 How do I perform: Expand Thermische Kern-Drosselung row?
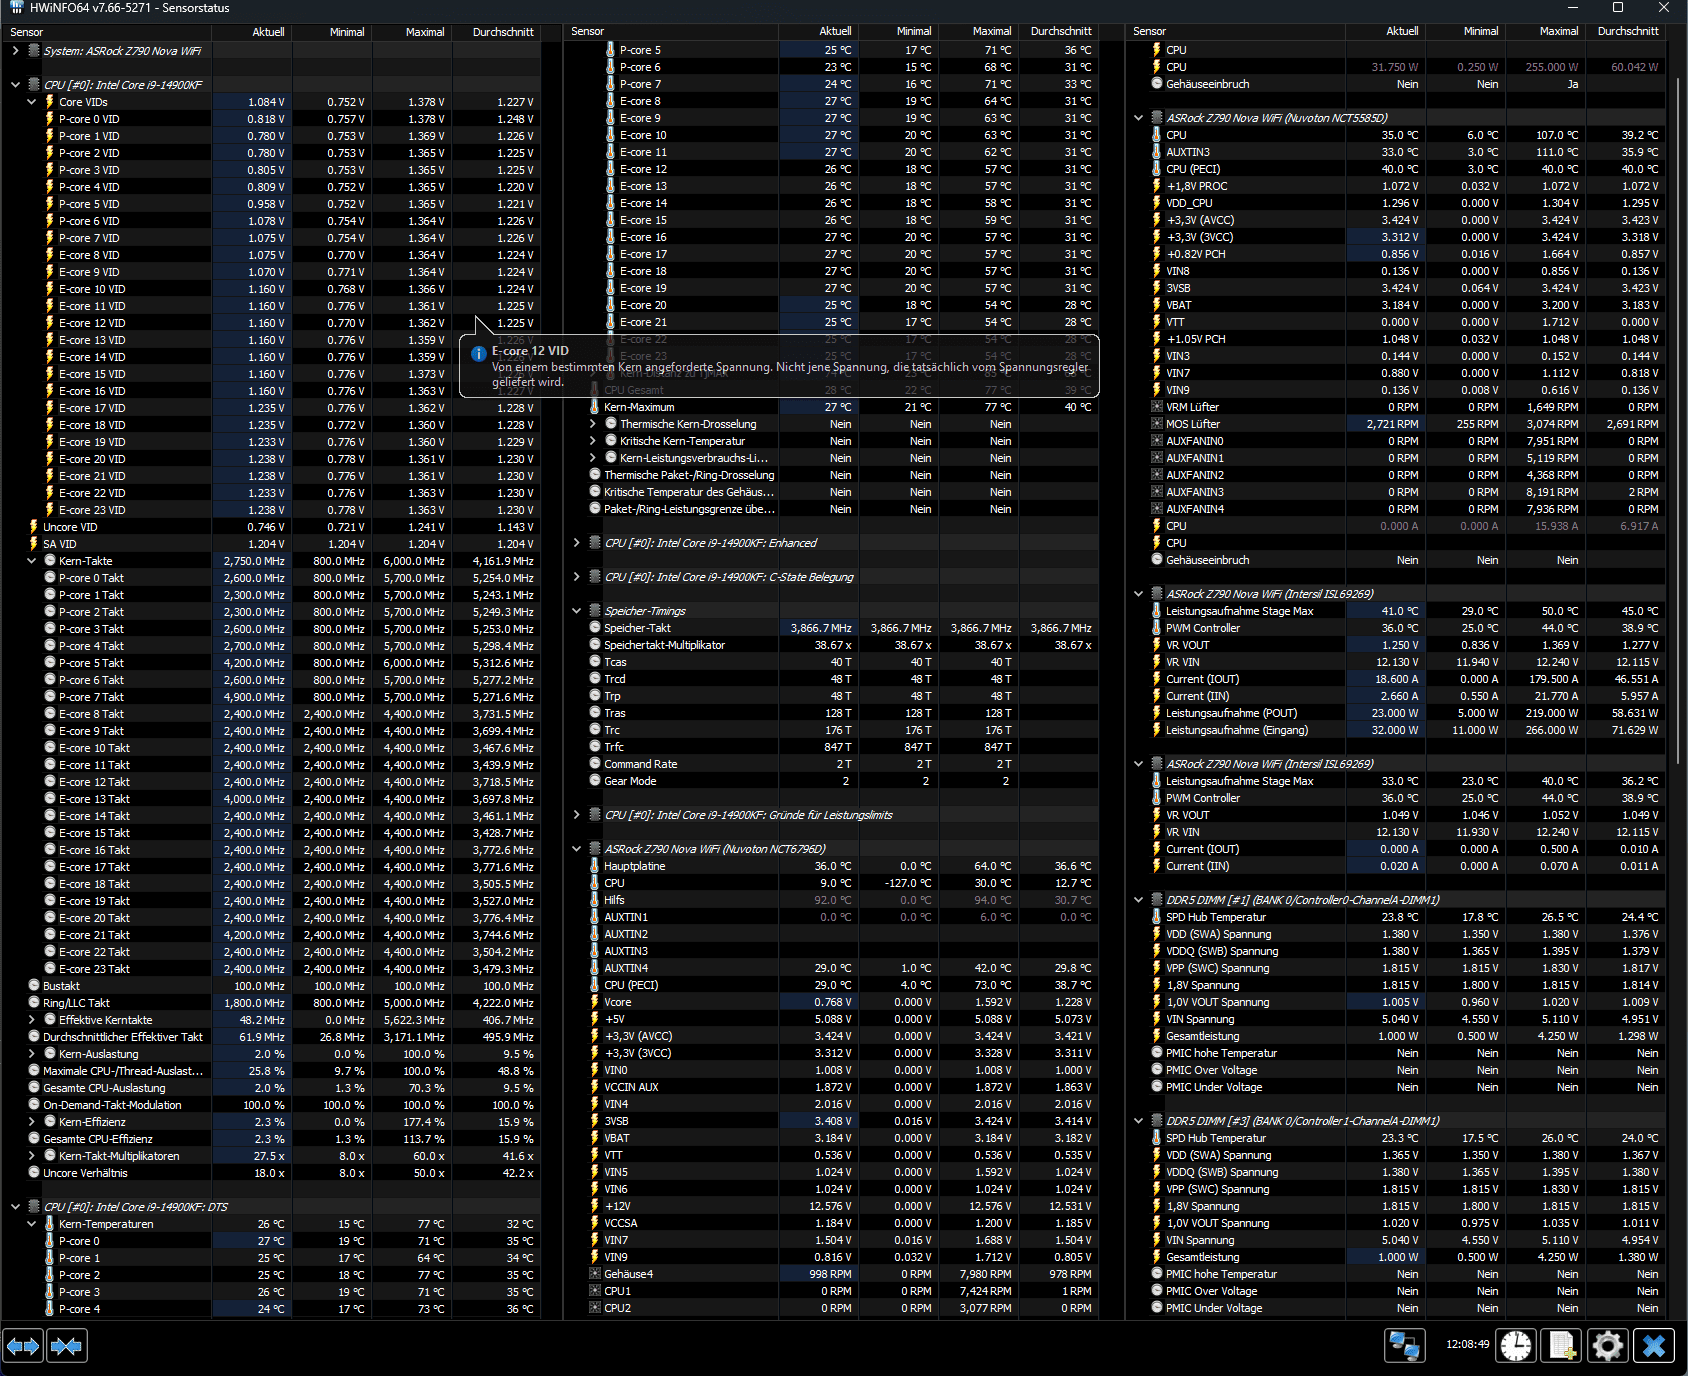[593, 424]
